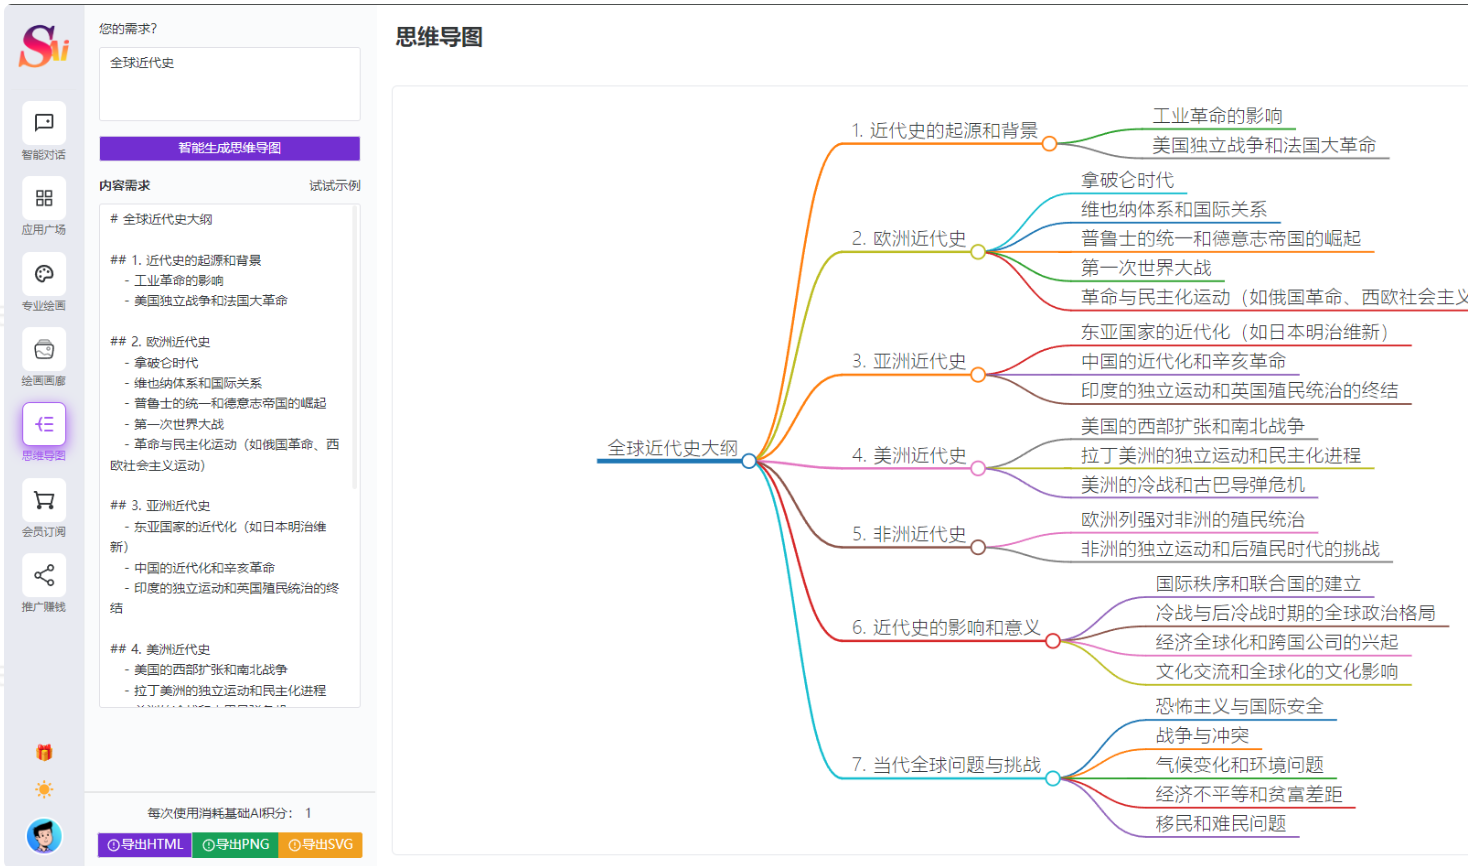1468x866 pixels.
Task: Select the 思维导图 mind map icon
Action: pyautogui.click(x=44, y=424)
